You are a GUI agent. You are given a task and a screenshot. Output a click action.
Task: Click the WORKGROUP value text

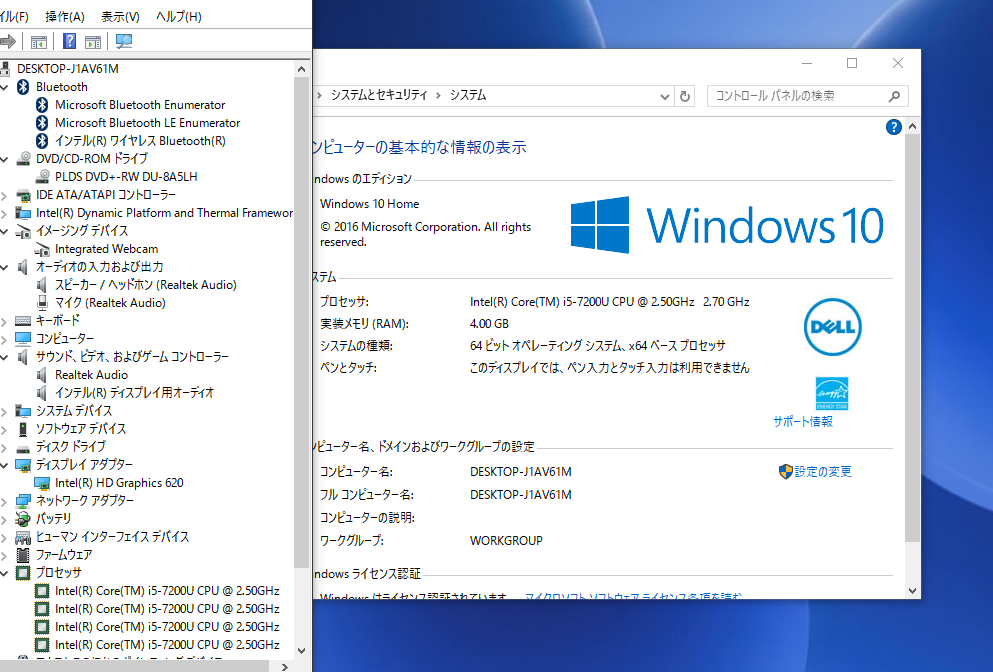click(x=507, y=541)
